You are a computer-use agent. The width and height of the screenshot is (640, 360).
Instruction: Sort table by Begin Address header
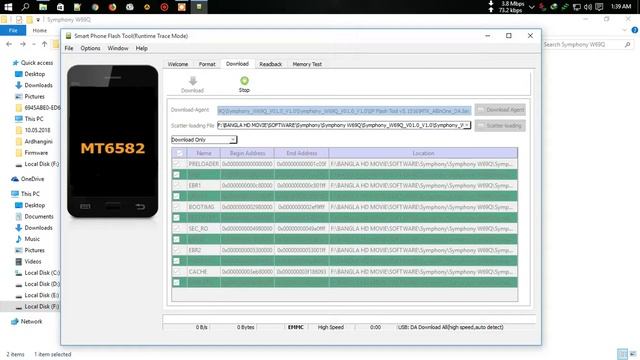[247, 153]
